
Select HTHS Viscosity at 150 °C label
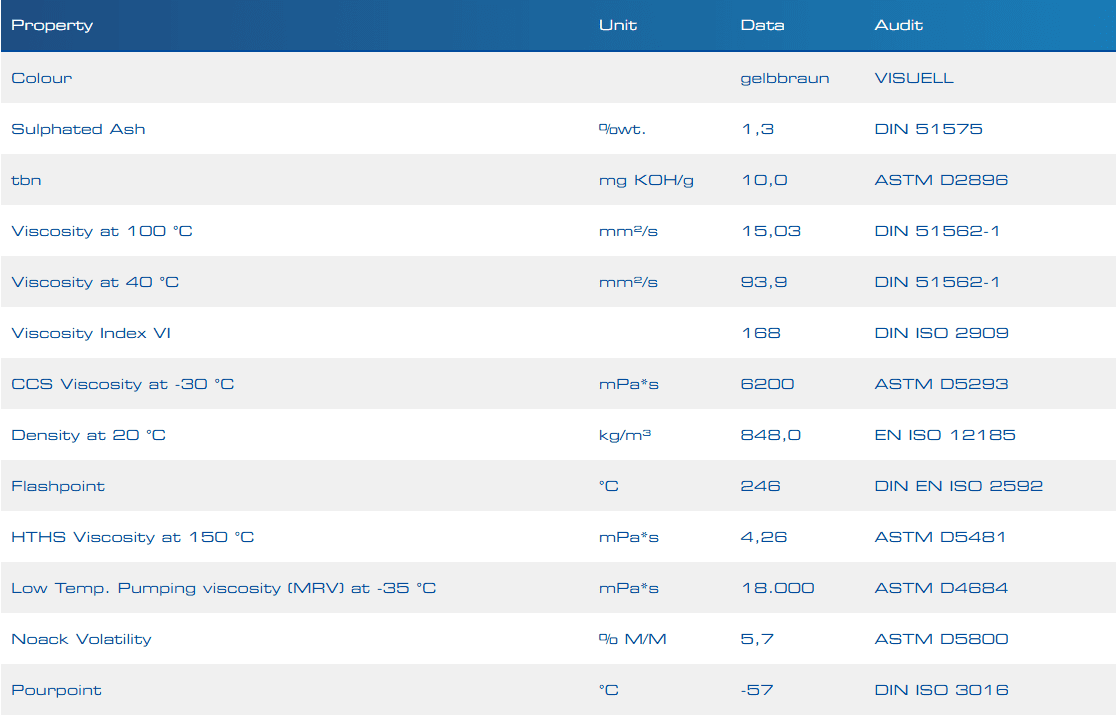(133, 537)
